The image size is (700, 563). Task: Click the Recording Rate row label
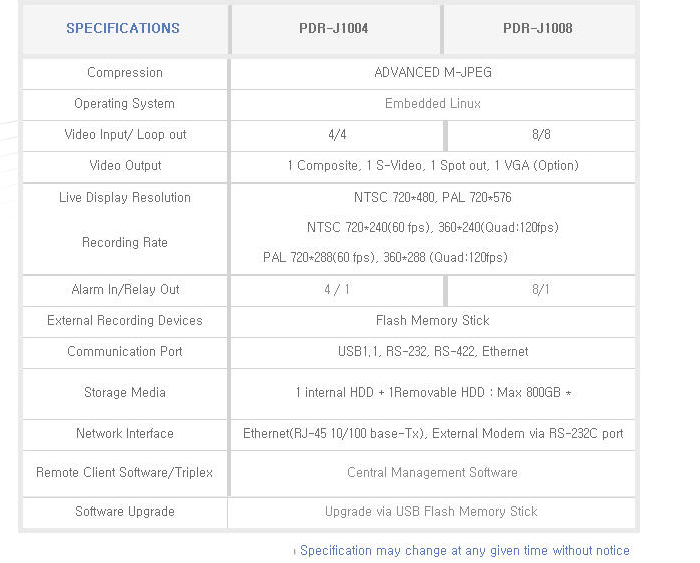click(125, 243)
